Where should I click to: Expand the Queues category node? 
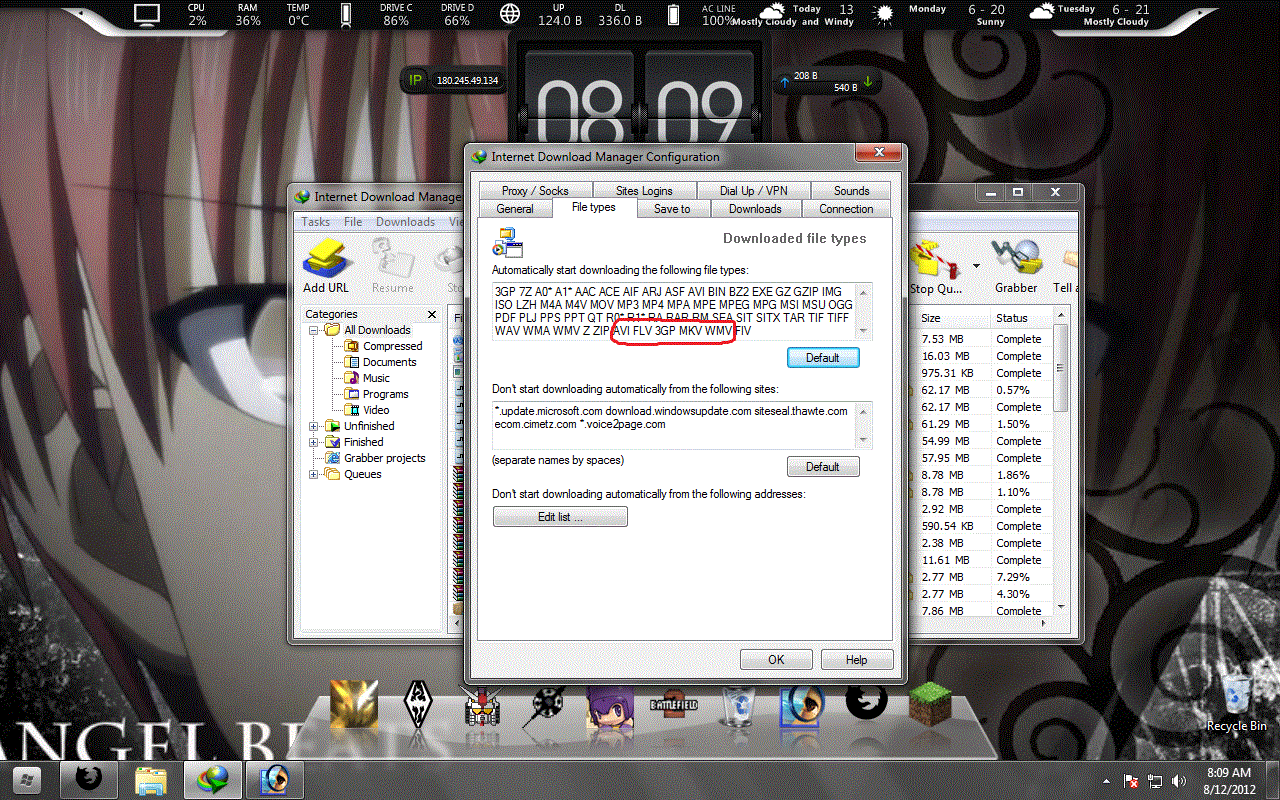pyautogui.click(x=314, y=474)
